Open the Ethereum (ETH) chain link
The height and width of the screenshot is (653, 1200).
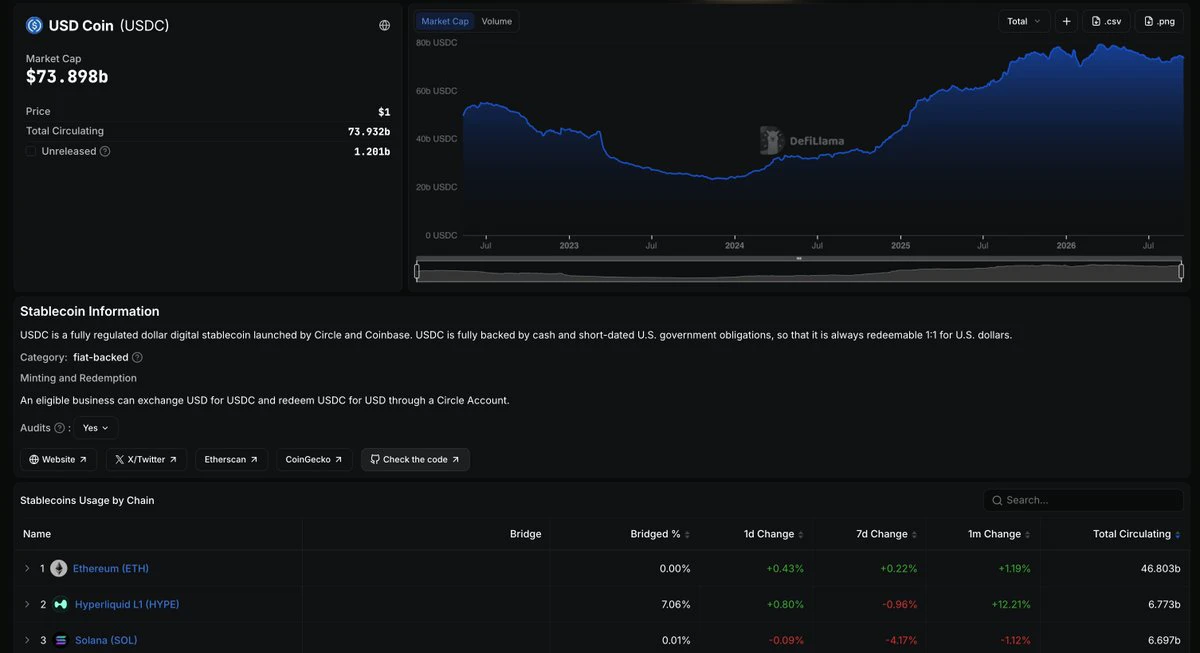[111, 568]
